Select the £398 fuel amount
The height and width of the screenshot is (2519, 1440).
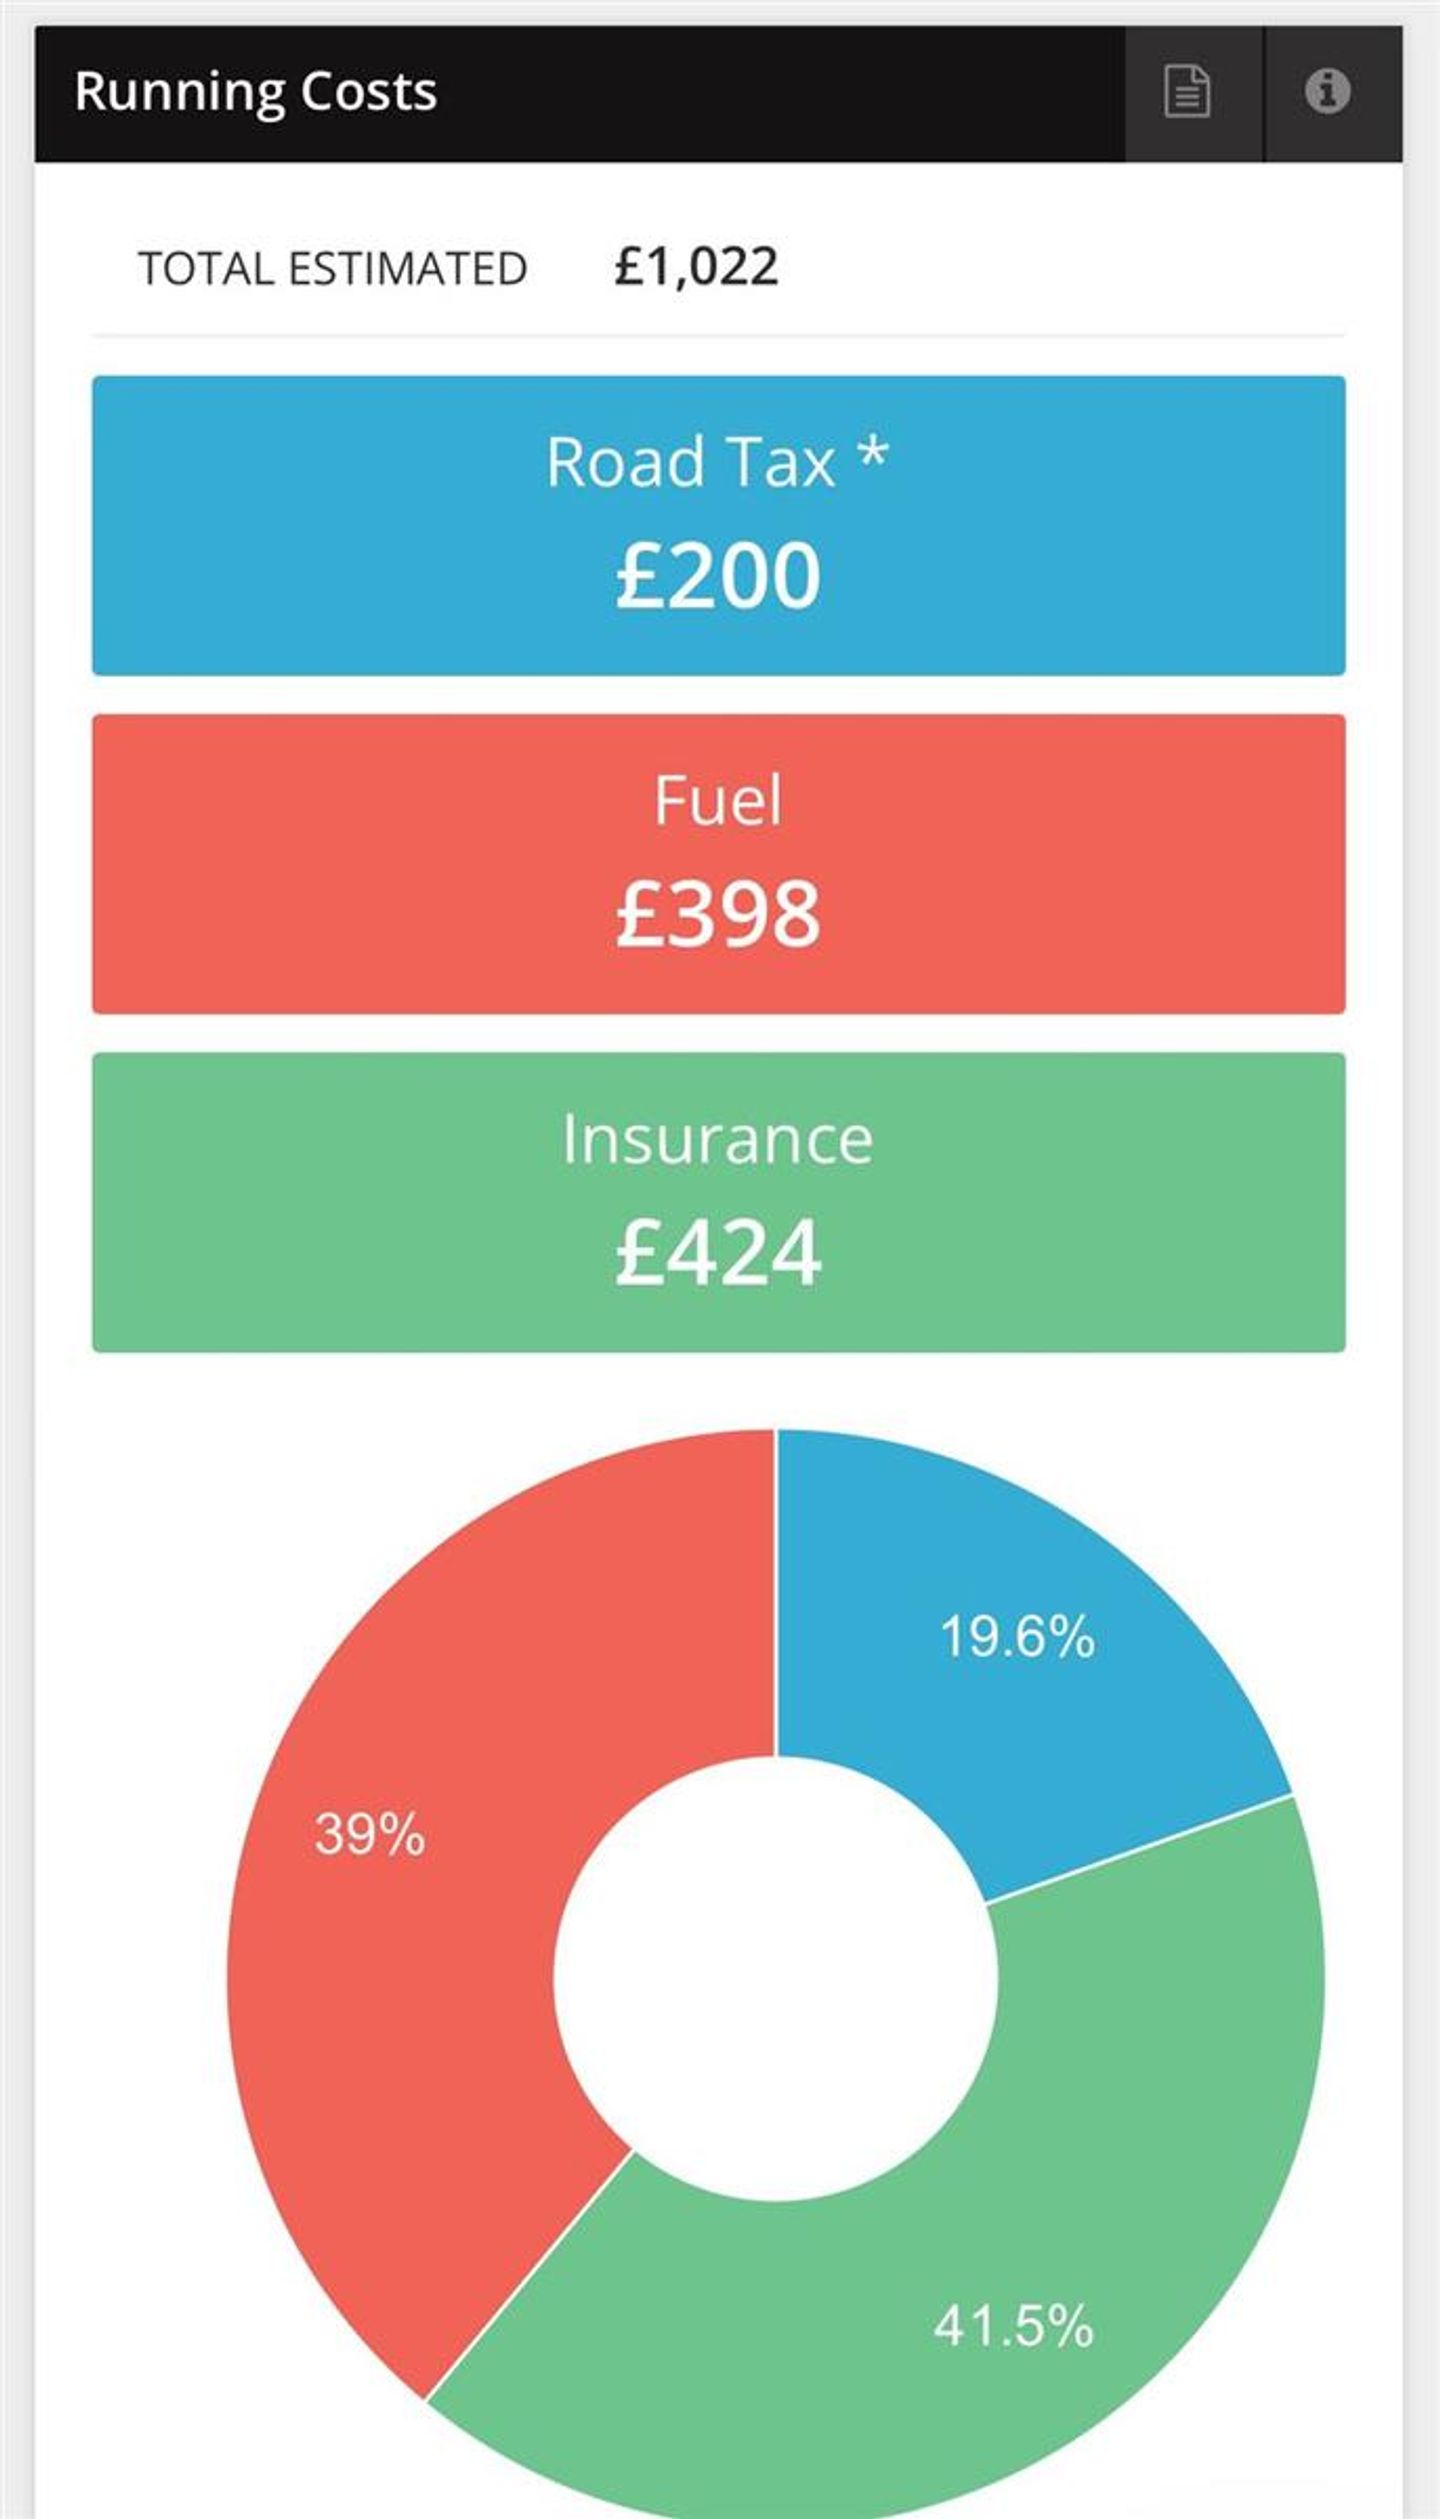718,913
